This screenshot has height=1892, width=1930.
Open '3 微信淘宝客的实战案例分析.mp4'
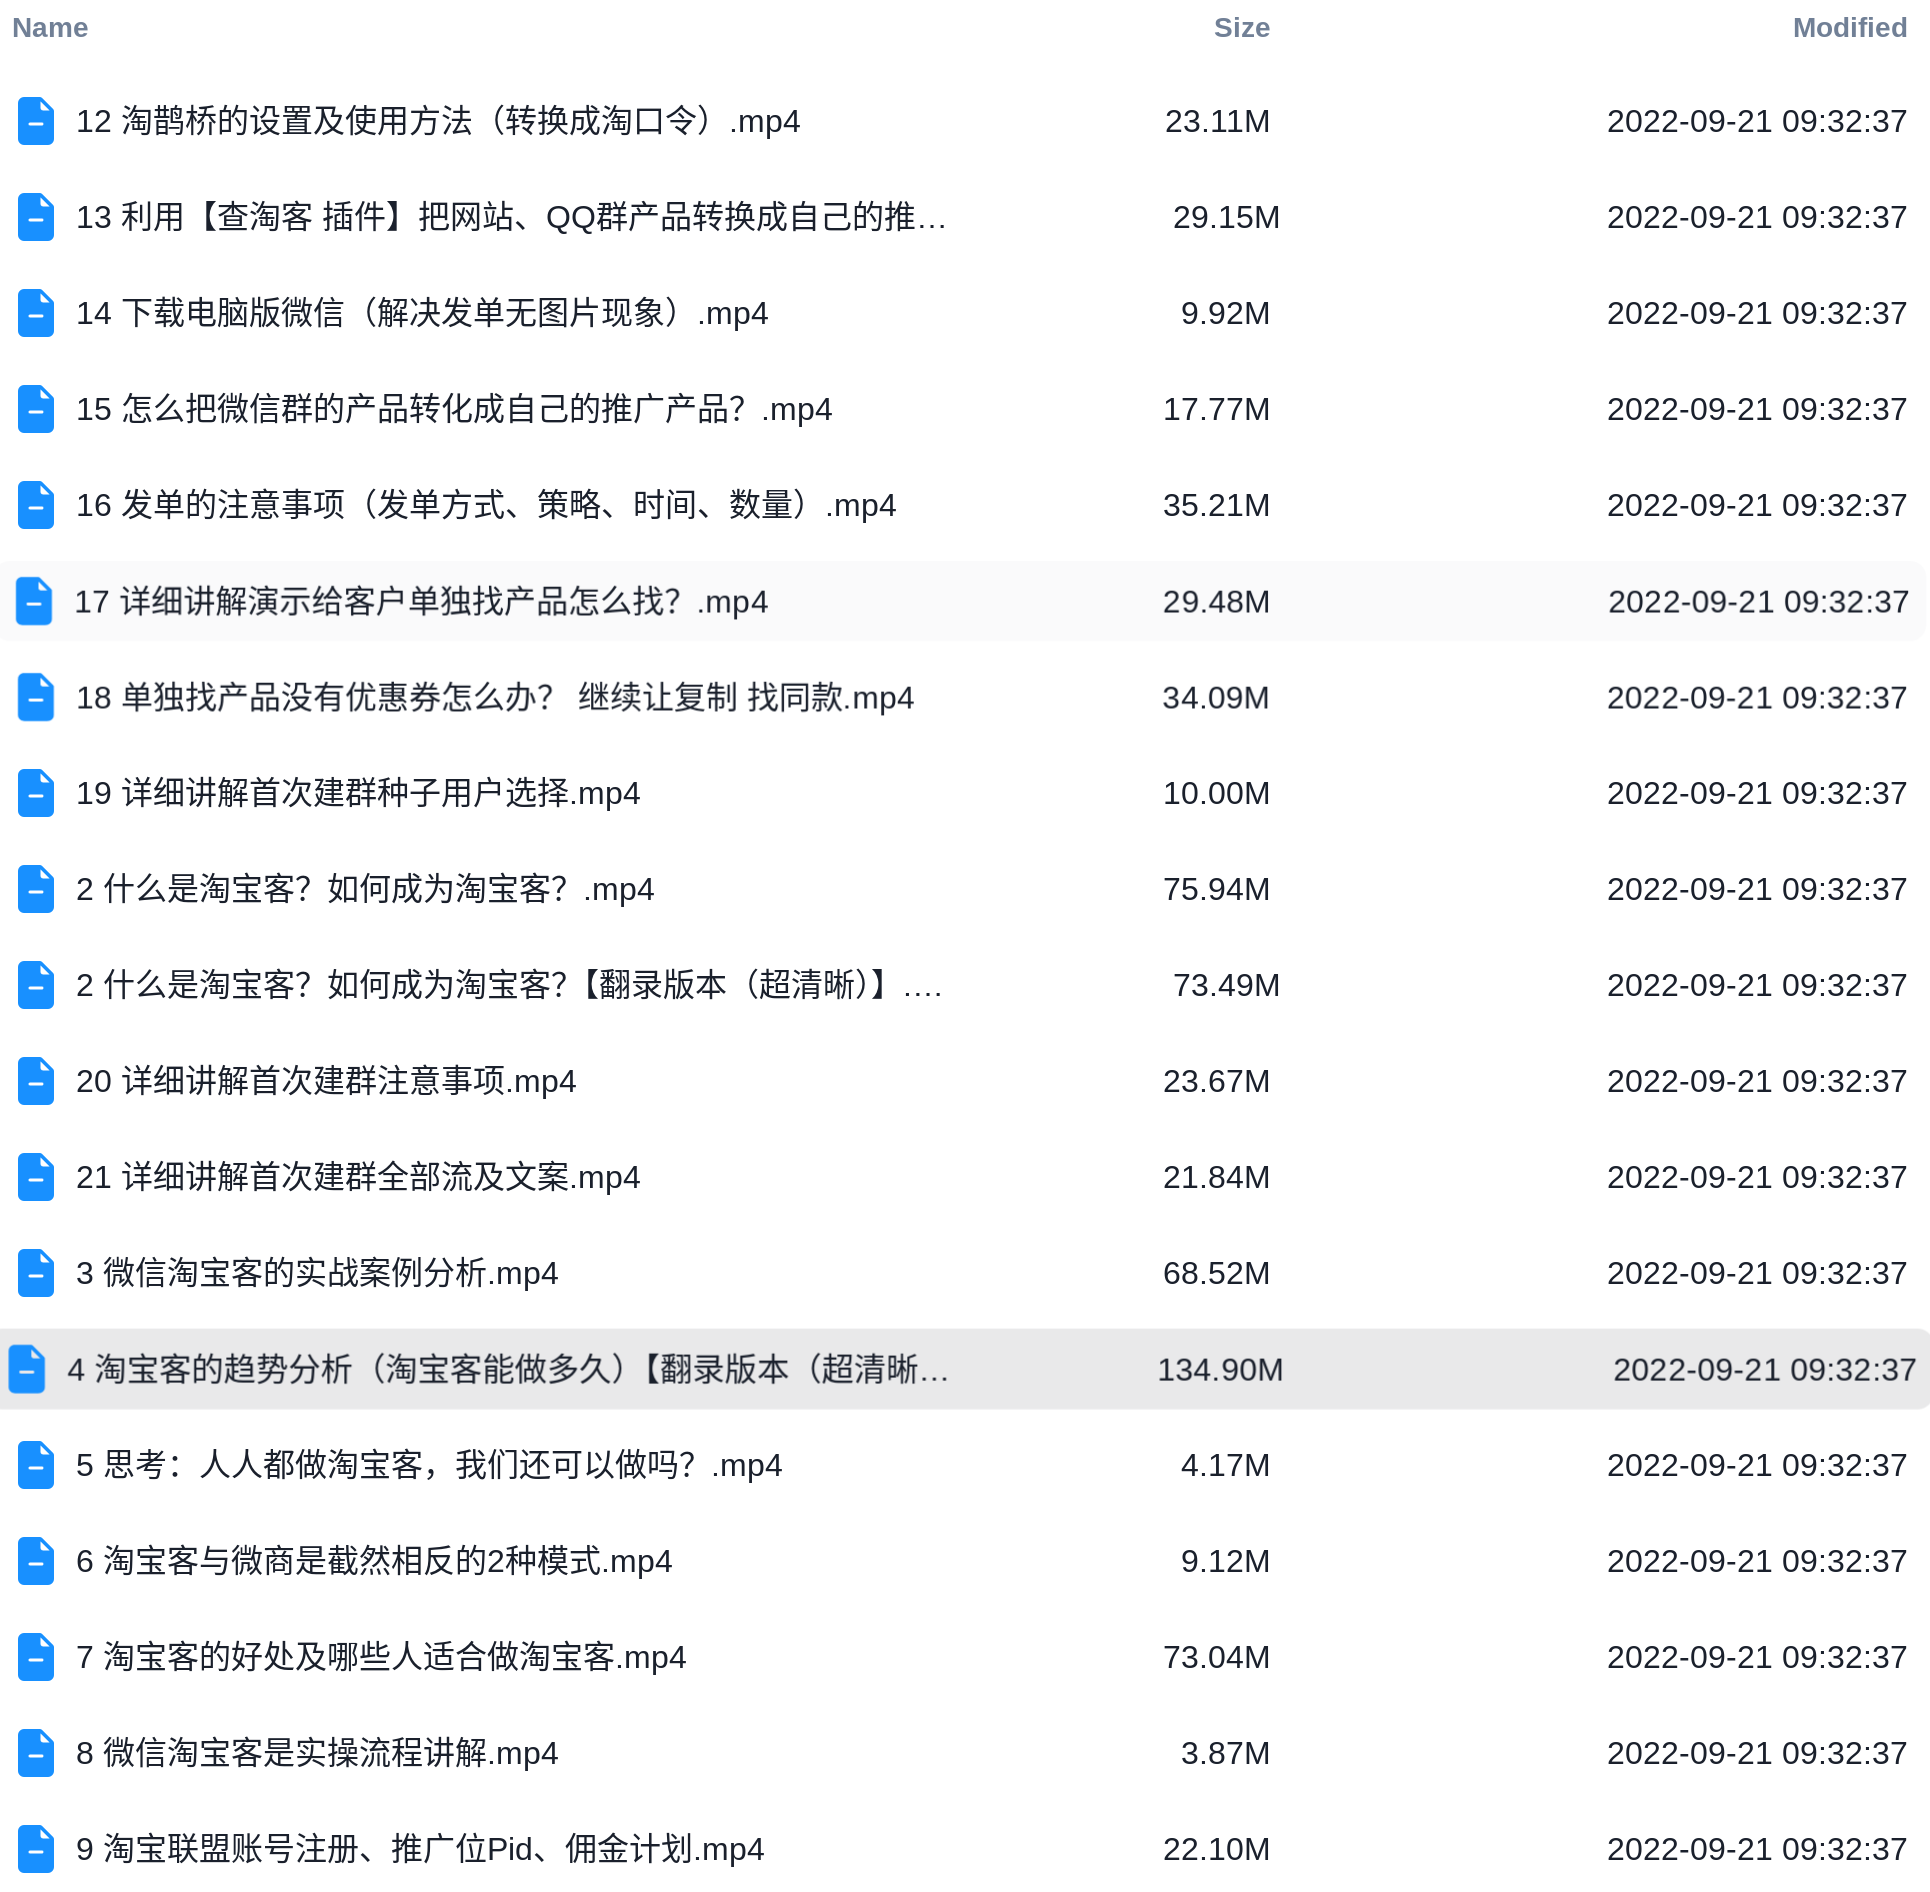(x=317, y=1273)
